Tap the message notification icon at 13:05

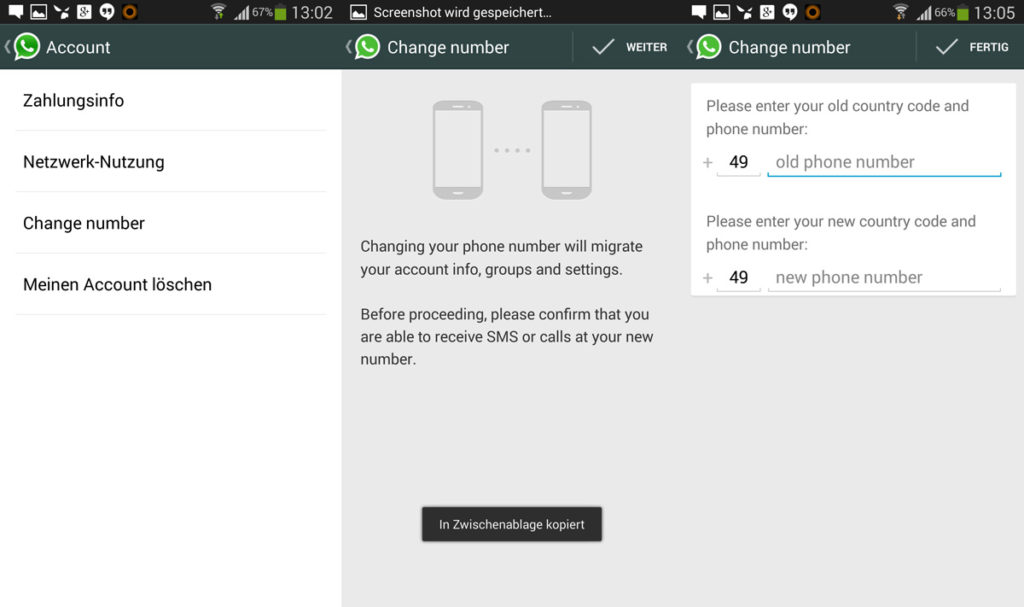coord(698,12)
